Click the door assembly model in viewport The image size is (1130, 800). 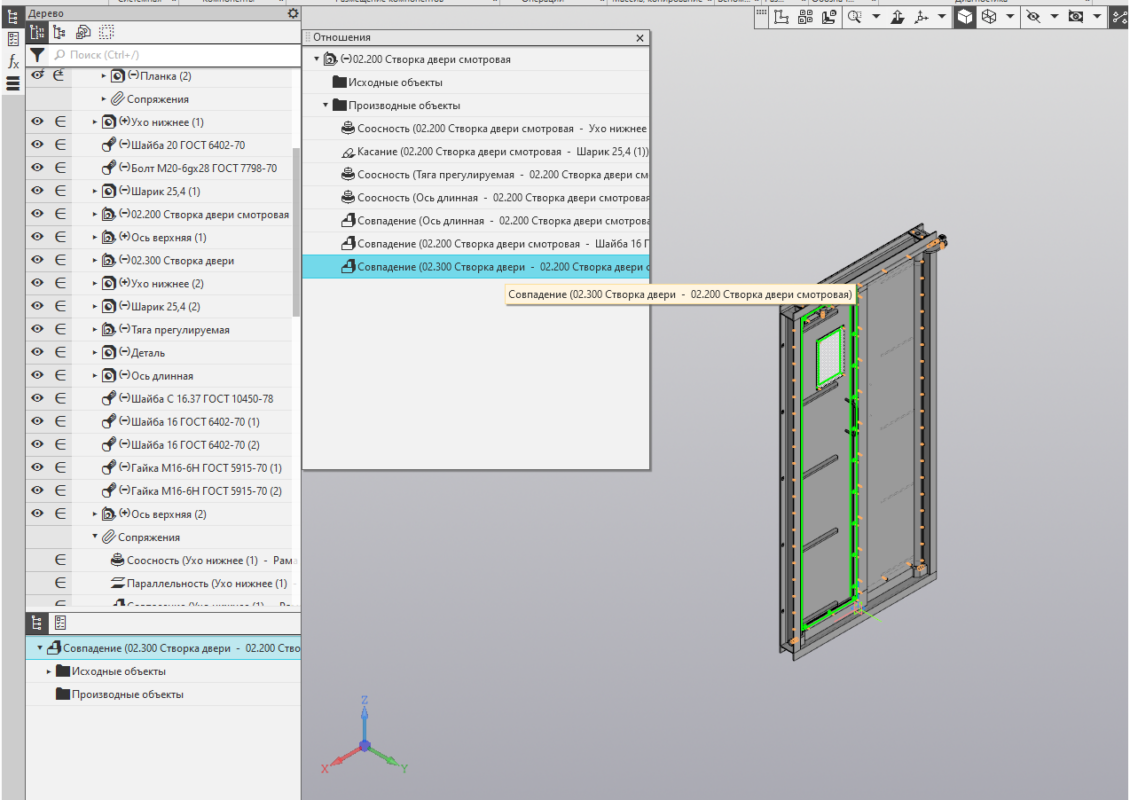pyautogui.click(x=861, y=443)
